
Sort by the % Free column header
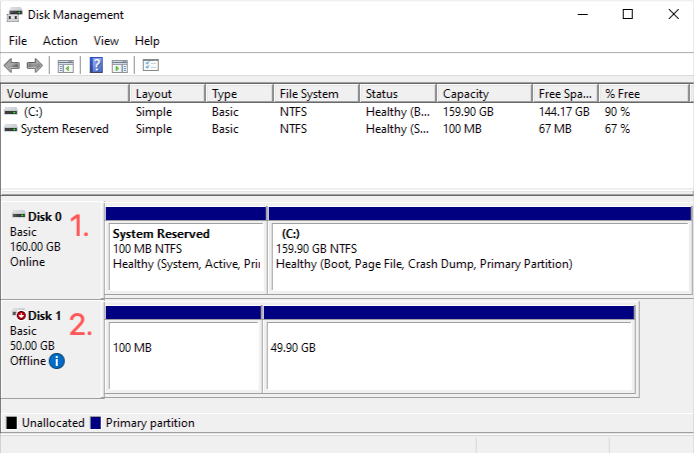644,93
